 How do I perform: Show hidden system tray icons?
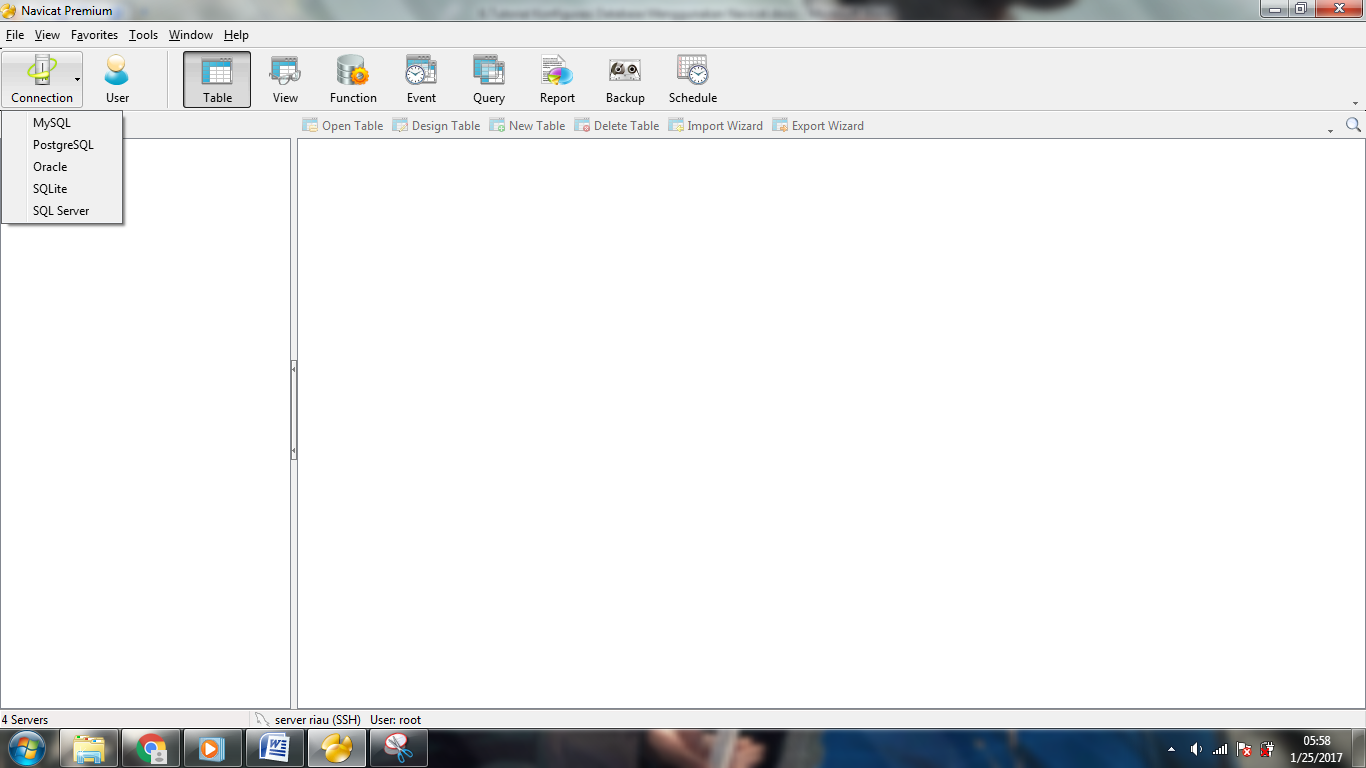[x=1172, y=749]
